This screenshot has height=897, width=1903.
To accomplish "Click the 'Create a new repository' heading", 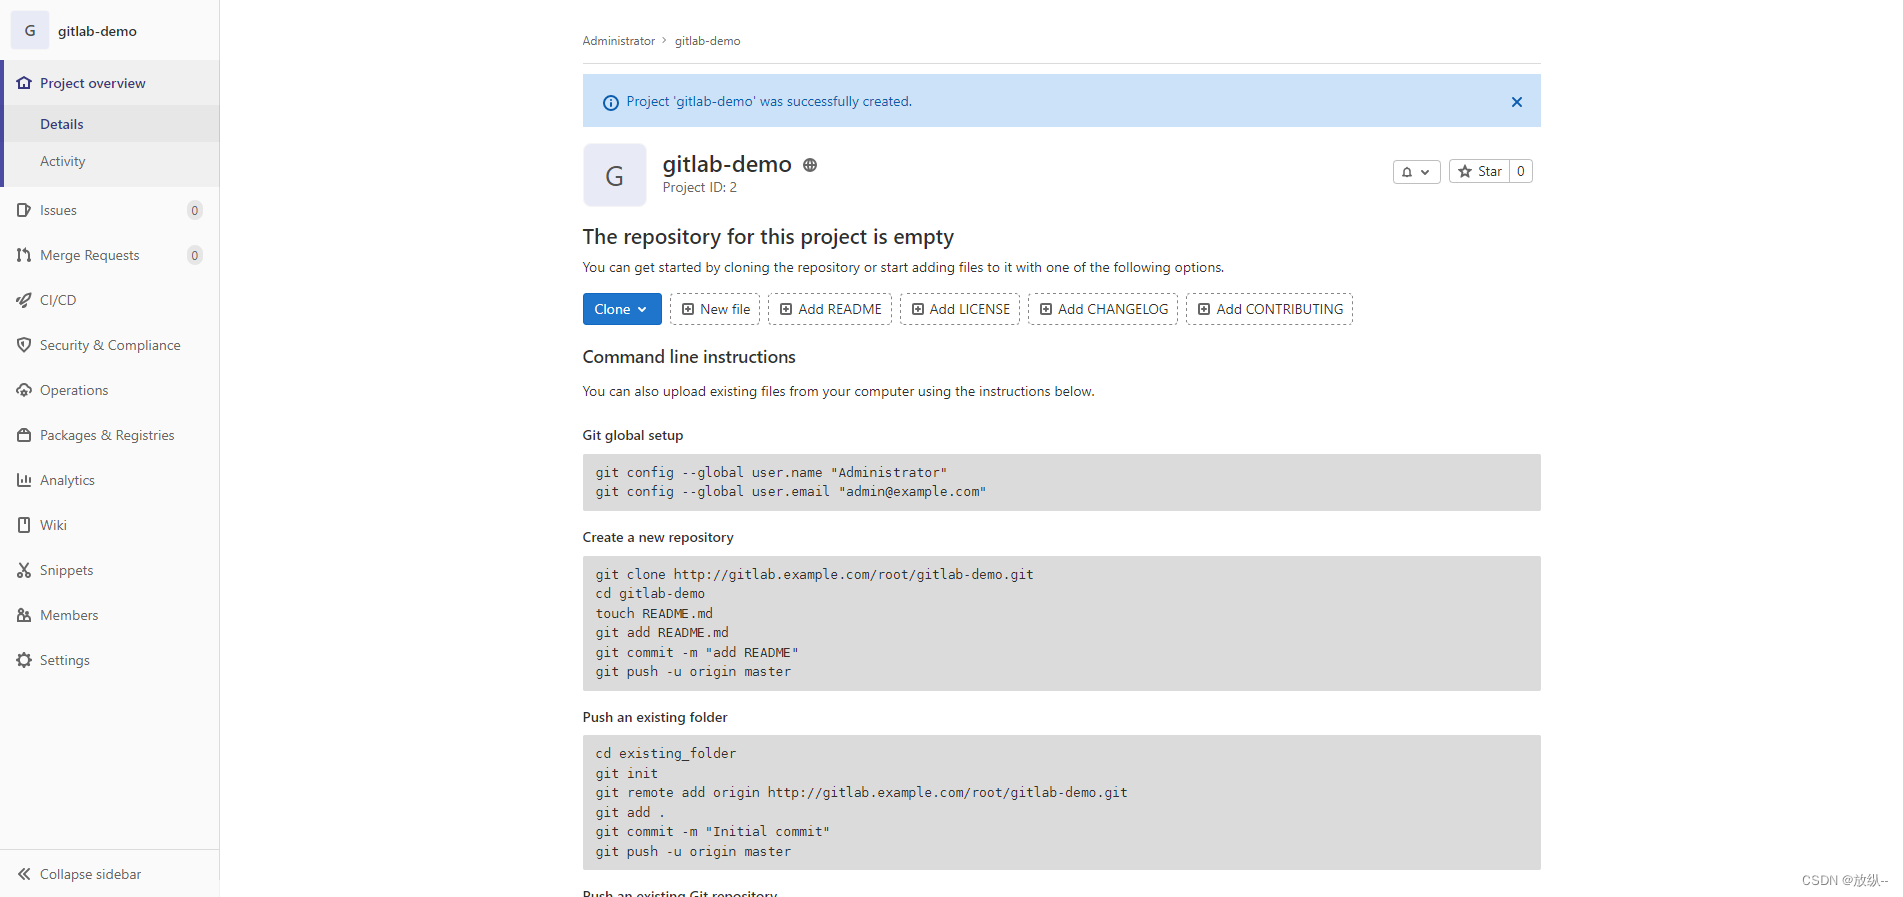I will [x=658, y=537].
